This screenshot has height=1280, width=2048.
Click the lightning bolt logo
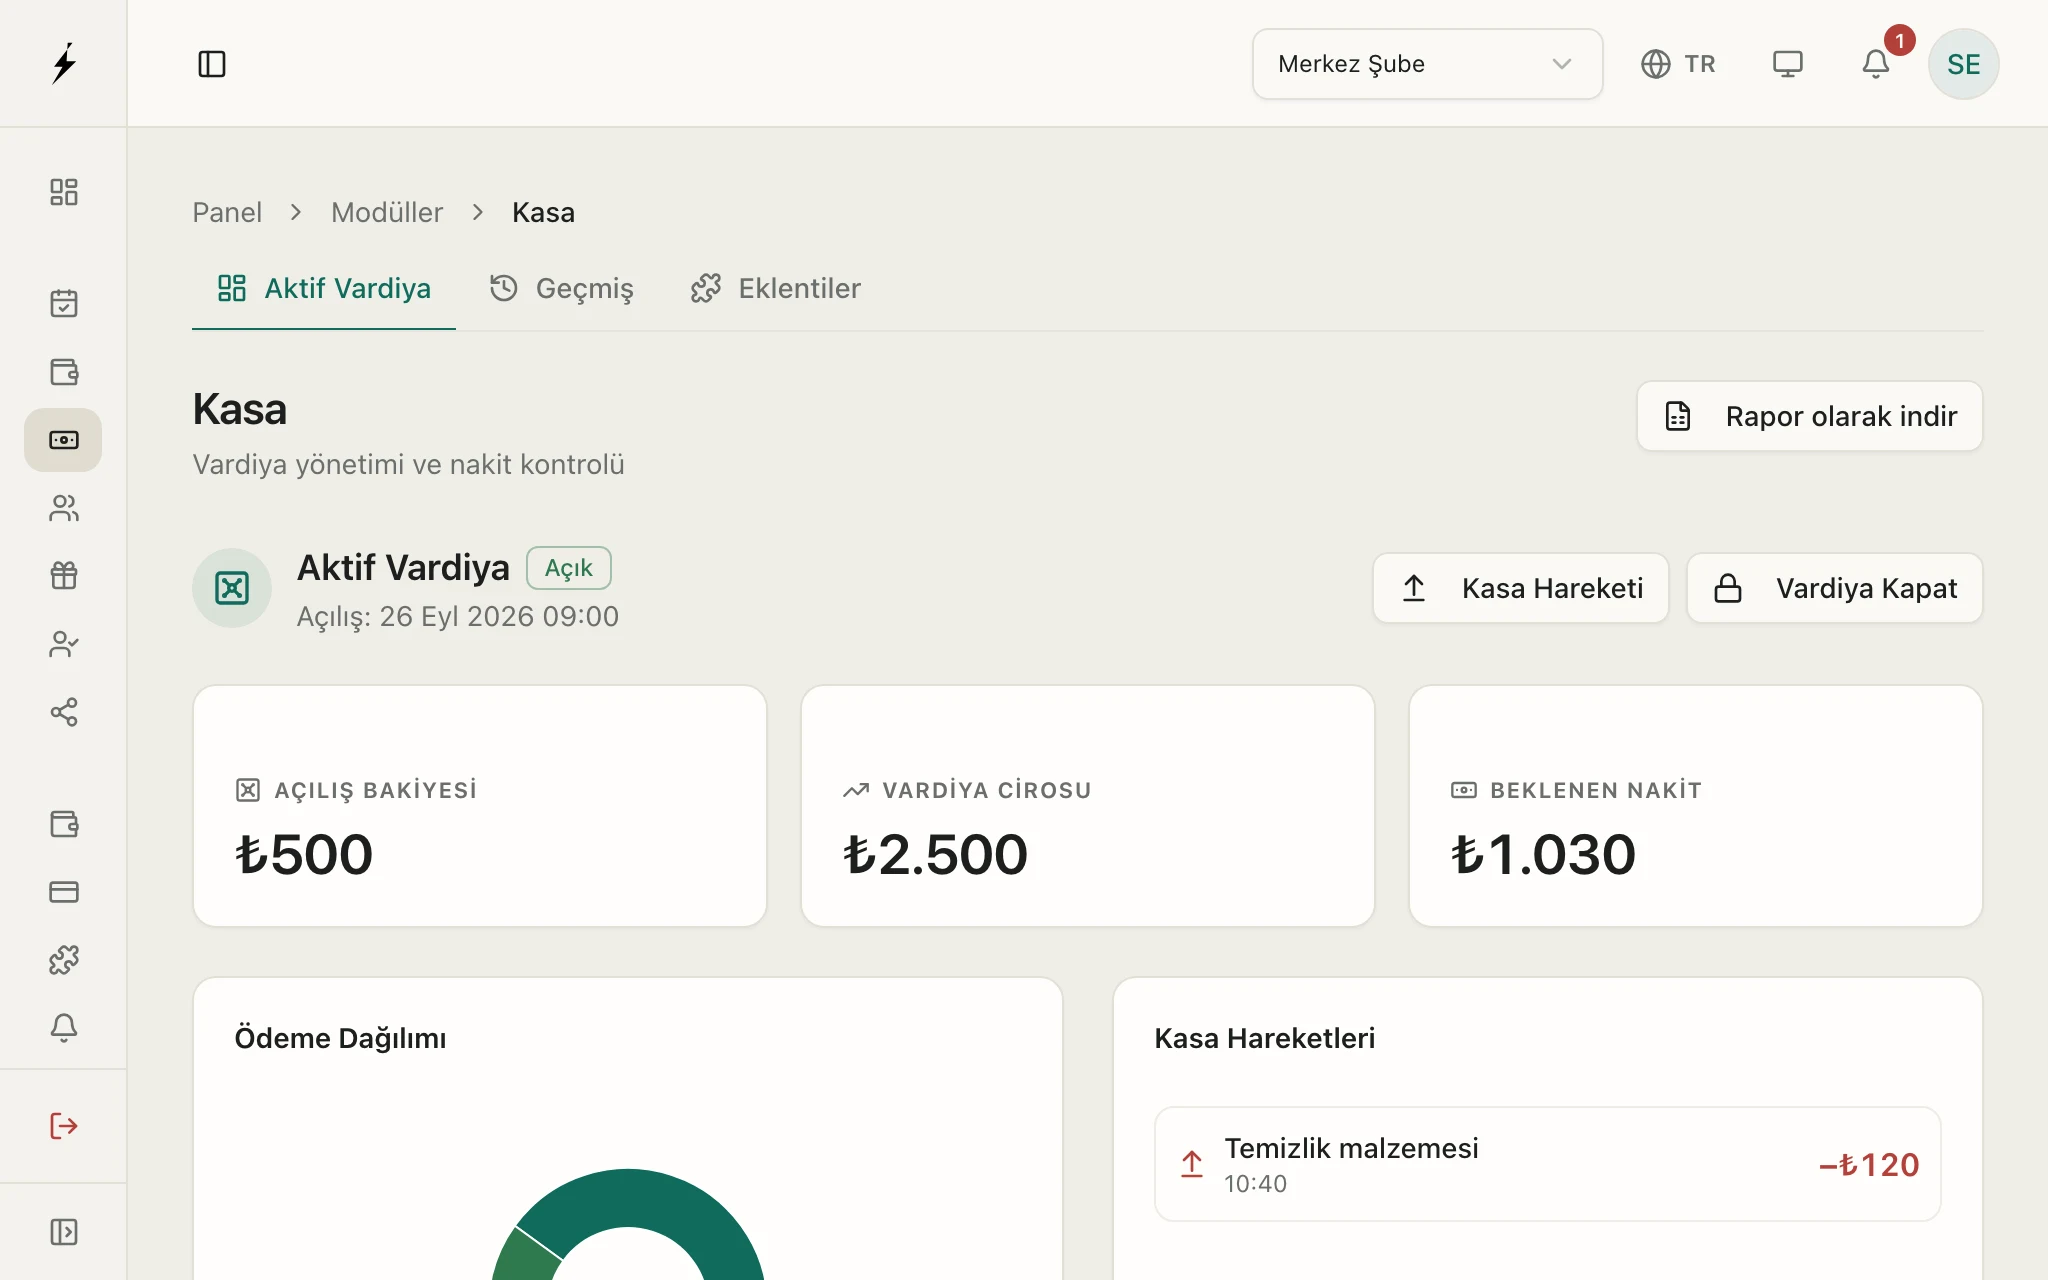[64, 63]
